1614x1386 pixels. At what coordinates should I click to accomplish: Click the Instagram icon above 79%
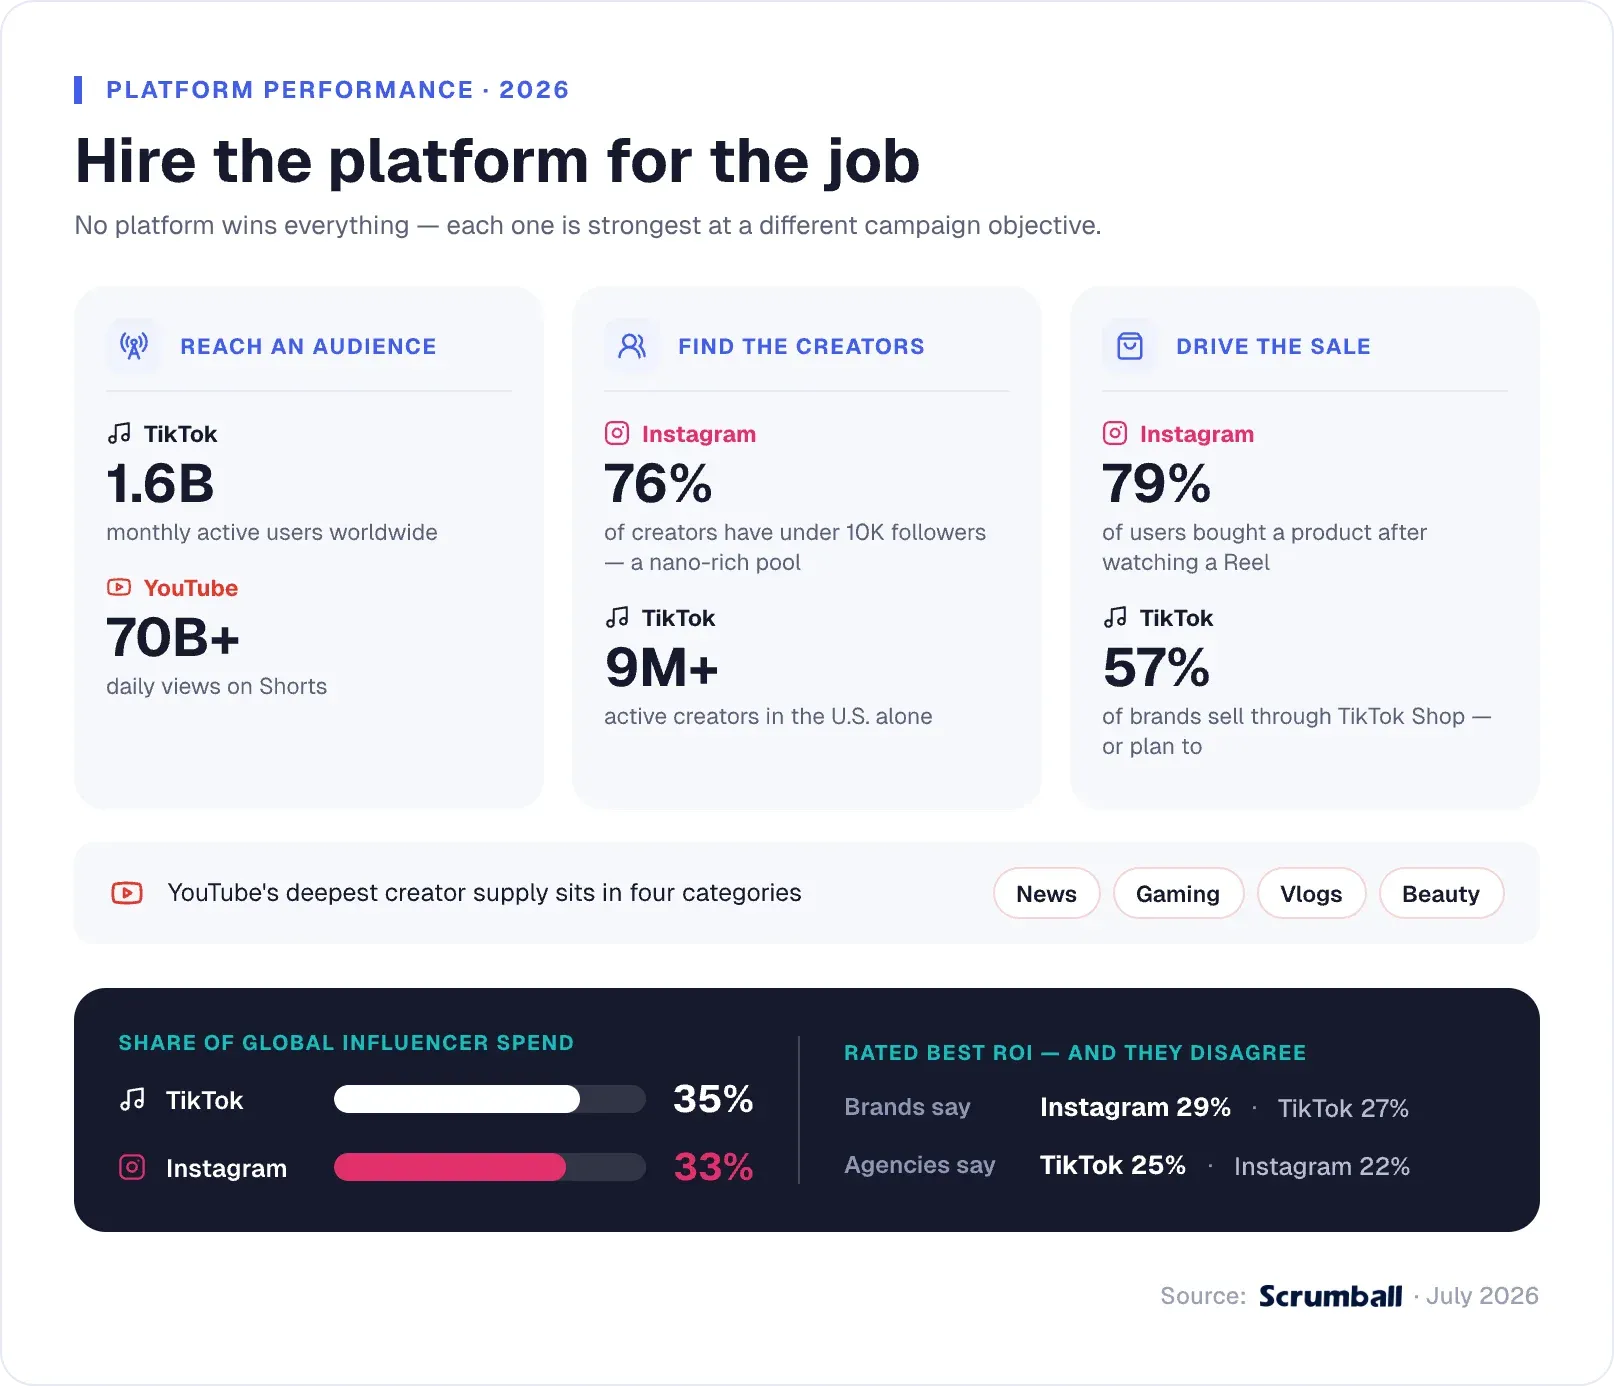pos(1115,433)
